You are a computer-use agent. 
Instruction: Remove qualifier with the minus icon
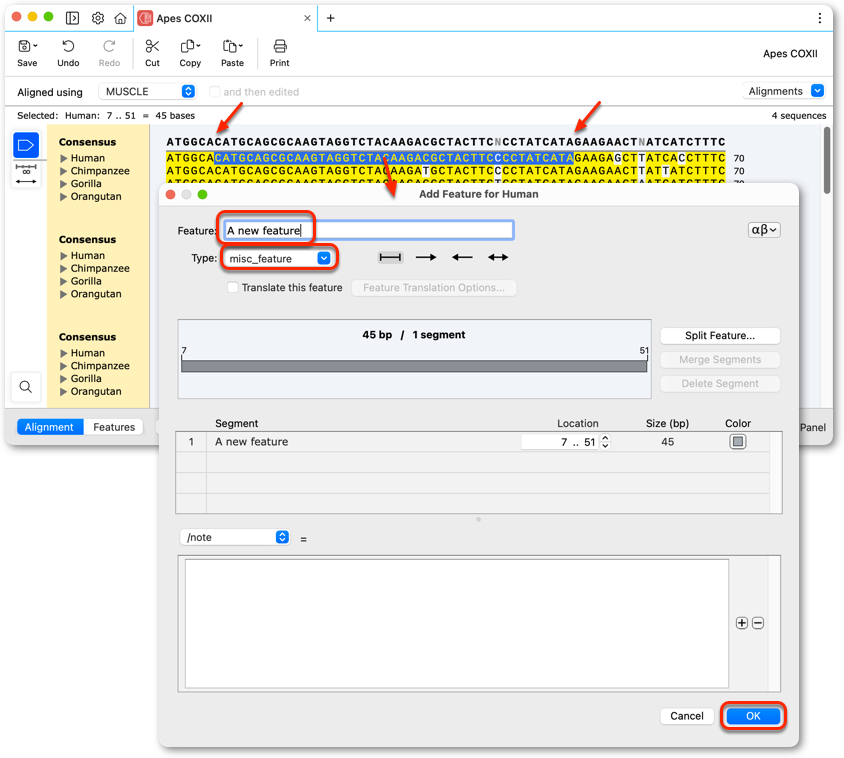pyautogui.click(x=758, y=623)
